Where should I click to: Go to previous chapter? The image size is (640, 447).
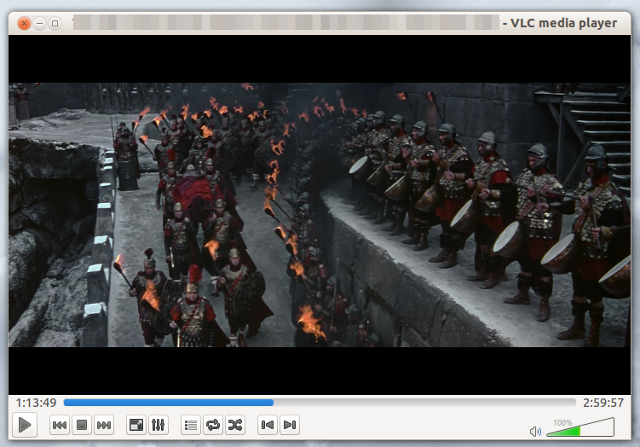(267, 425)
